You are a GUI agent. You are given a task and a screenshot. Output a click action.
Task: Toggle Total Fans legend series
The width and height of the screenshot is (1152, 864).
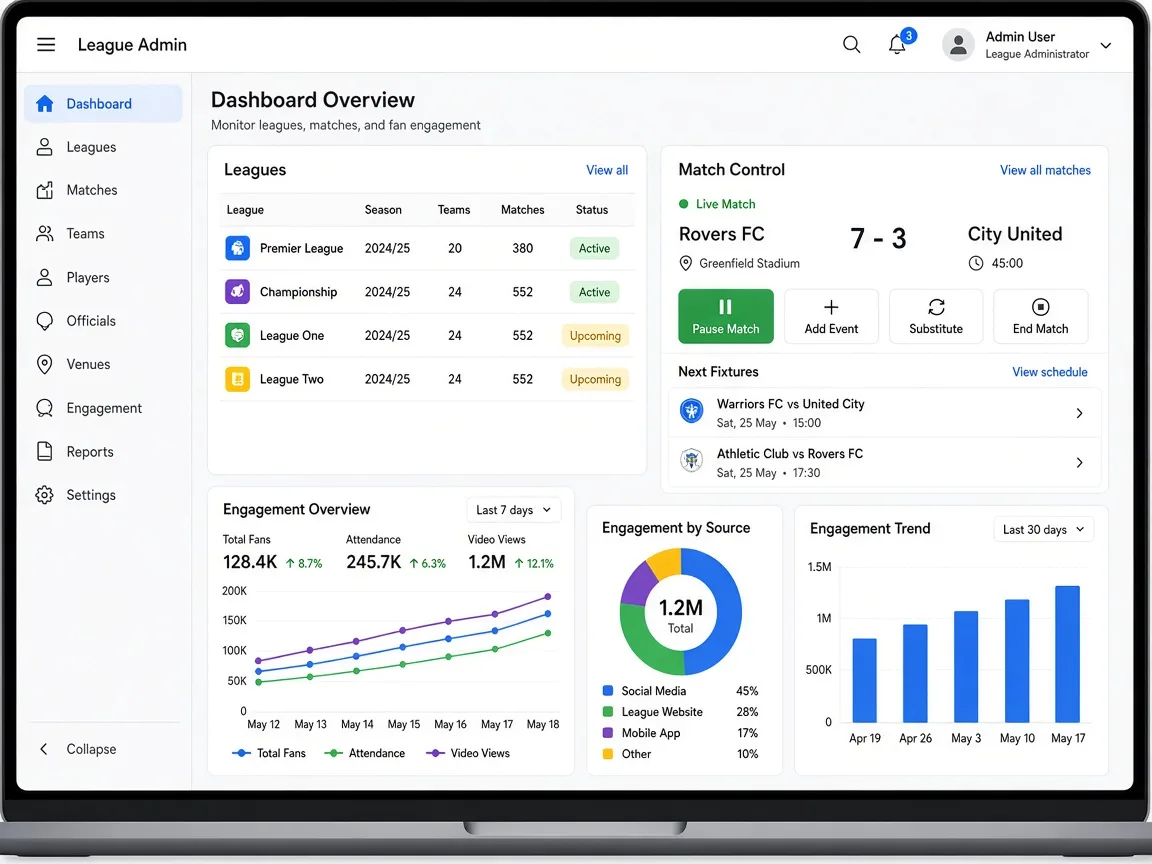pyautogui.click(x=269, y=753)
